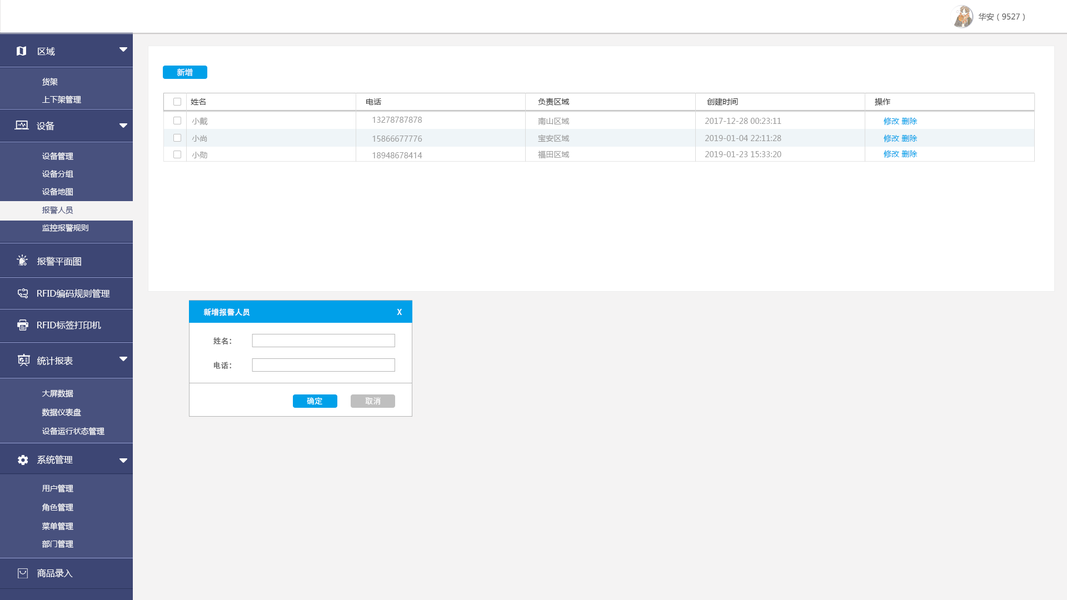Collapse the 设备 menu arrow
The width and height of the screenshot is (1067, 600).
pos(123,125)
